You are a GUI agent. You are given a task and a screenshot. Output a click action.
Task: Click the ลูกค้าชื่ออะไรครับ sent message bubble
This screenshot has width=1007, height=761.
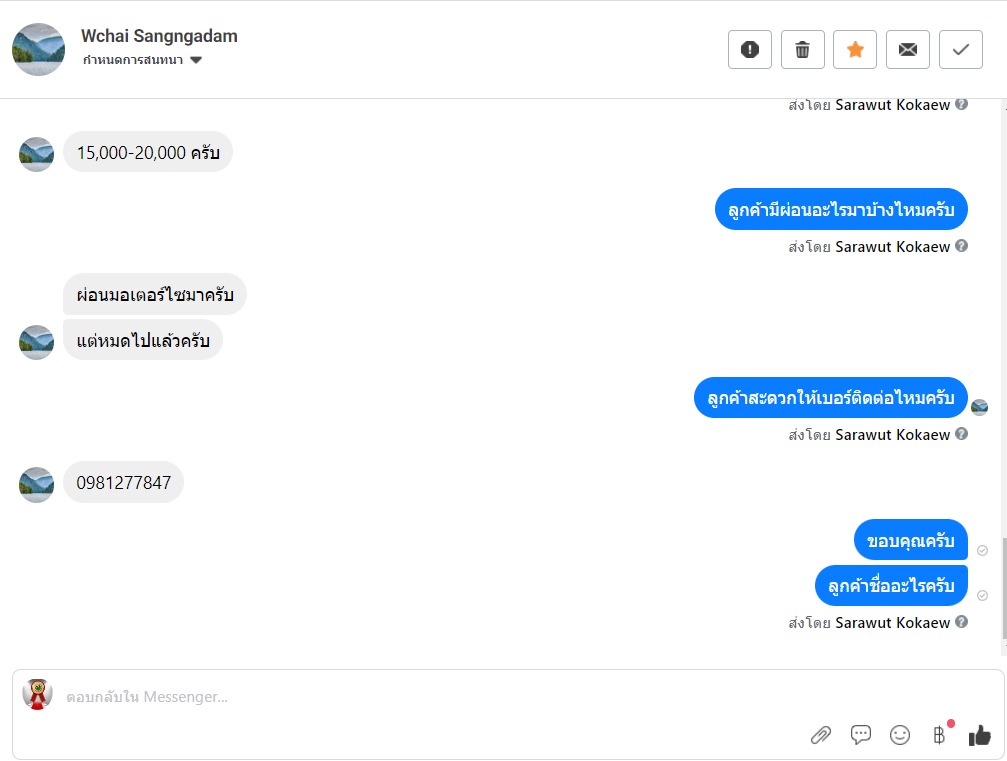pos(891,586)
